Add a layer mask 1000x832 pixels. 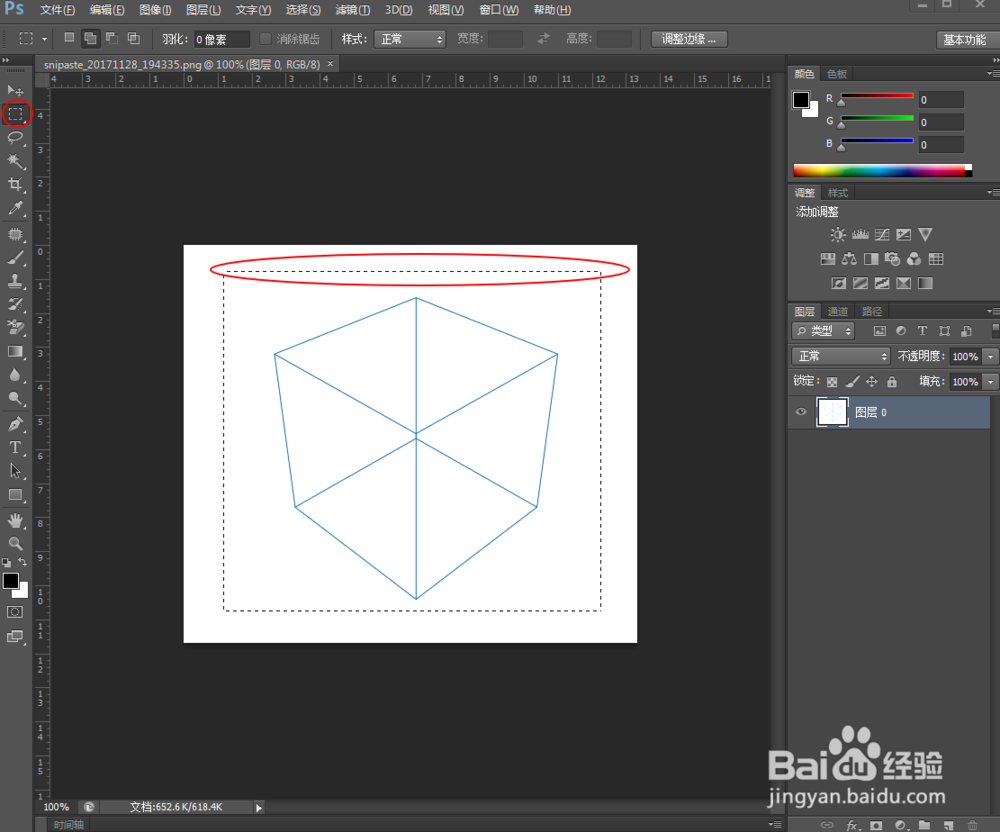pos(876,826)
